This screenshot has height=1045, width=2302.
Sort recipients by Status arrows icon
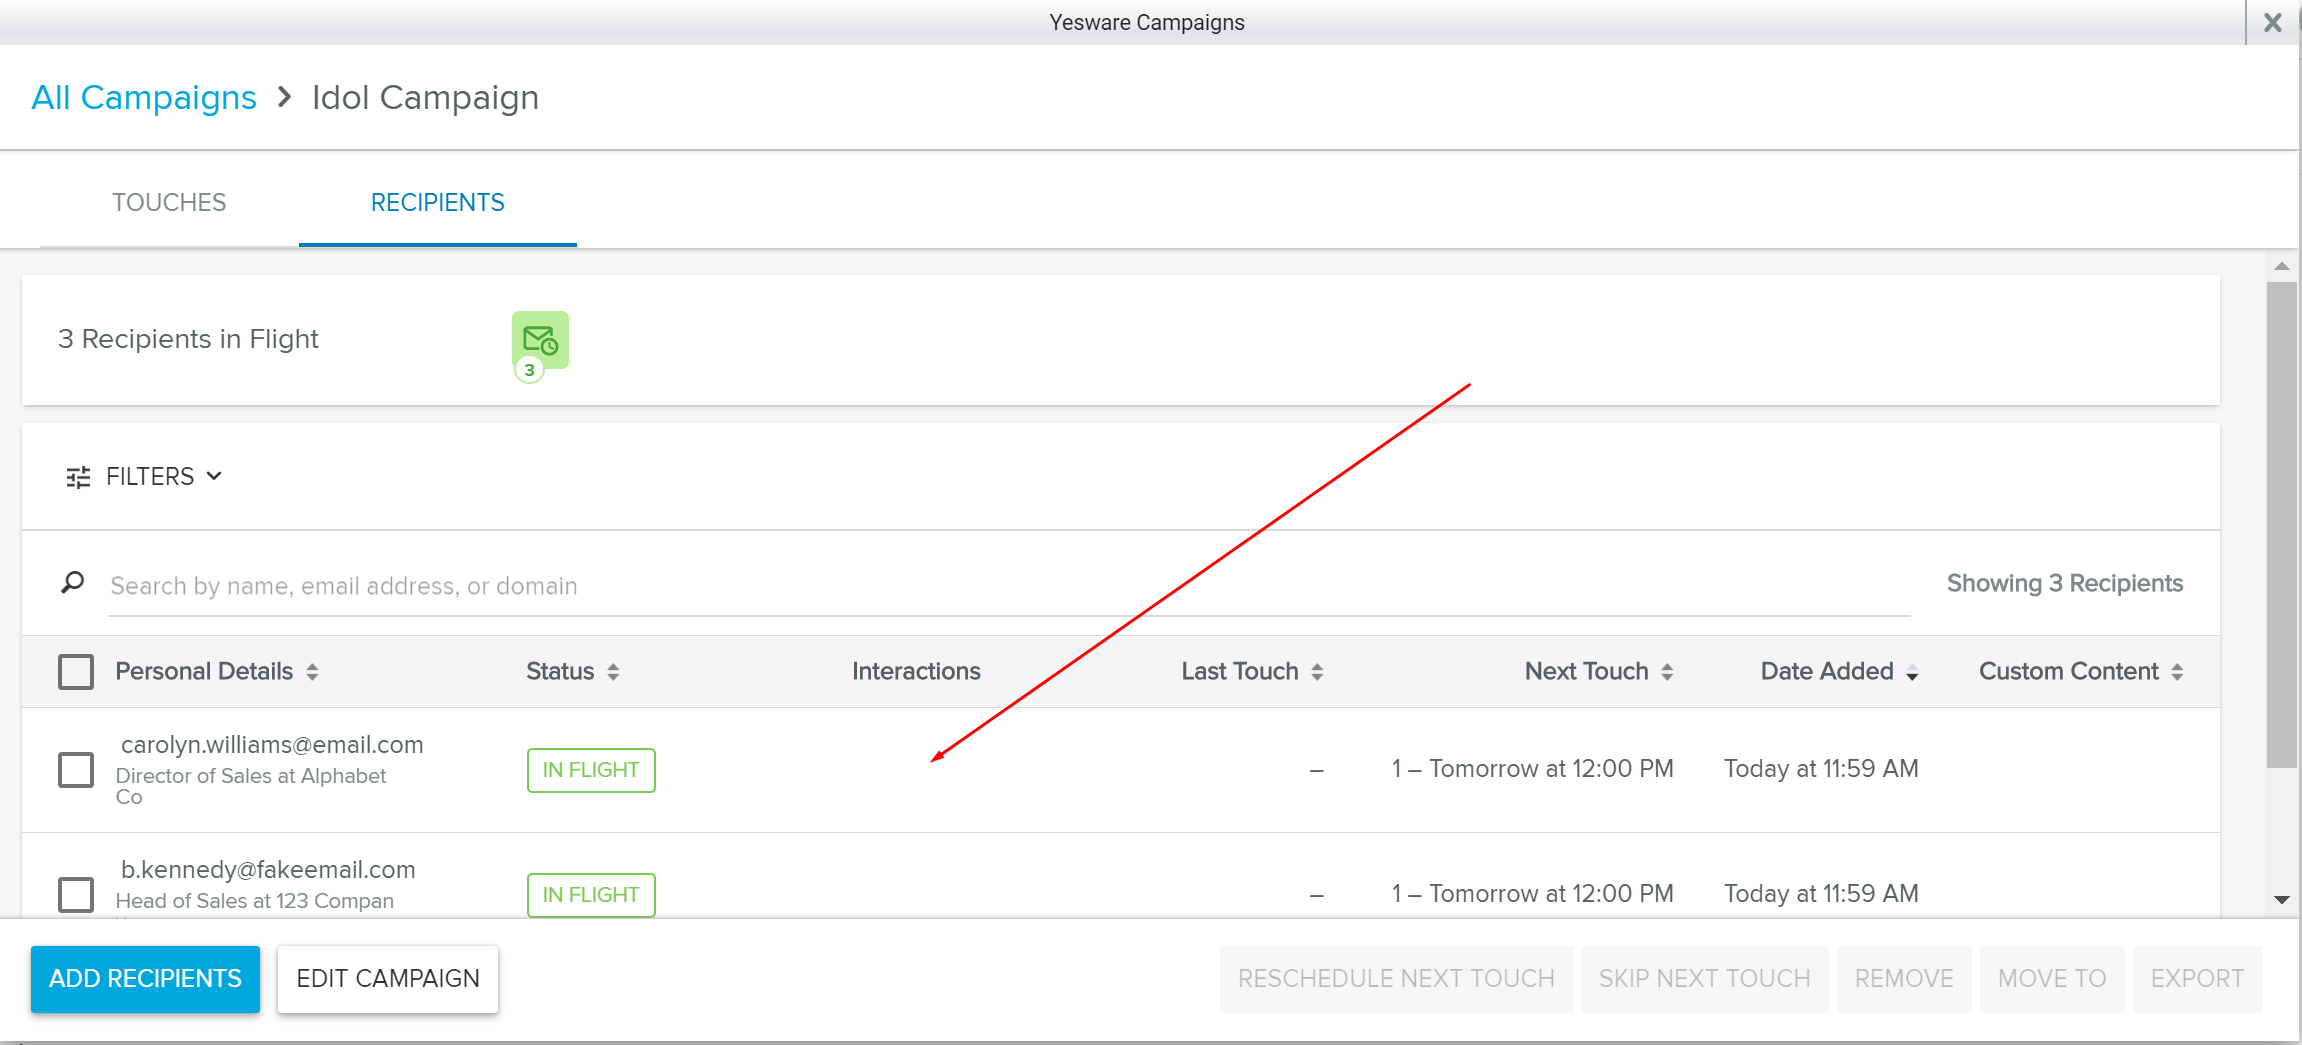[x=613, y=672]
